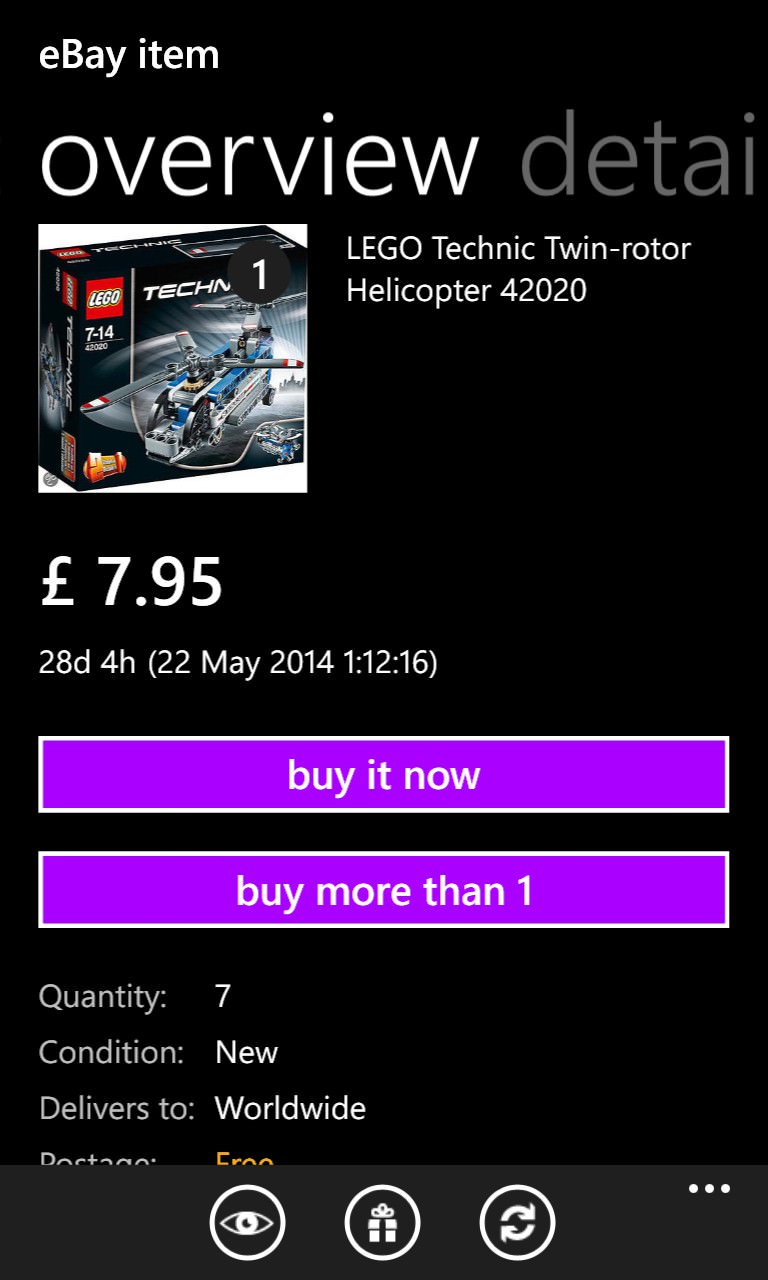
Task: Switch to the details tab
Action: point(638,157)
